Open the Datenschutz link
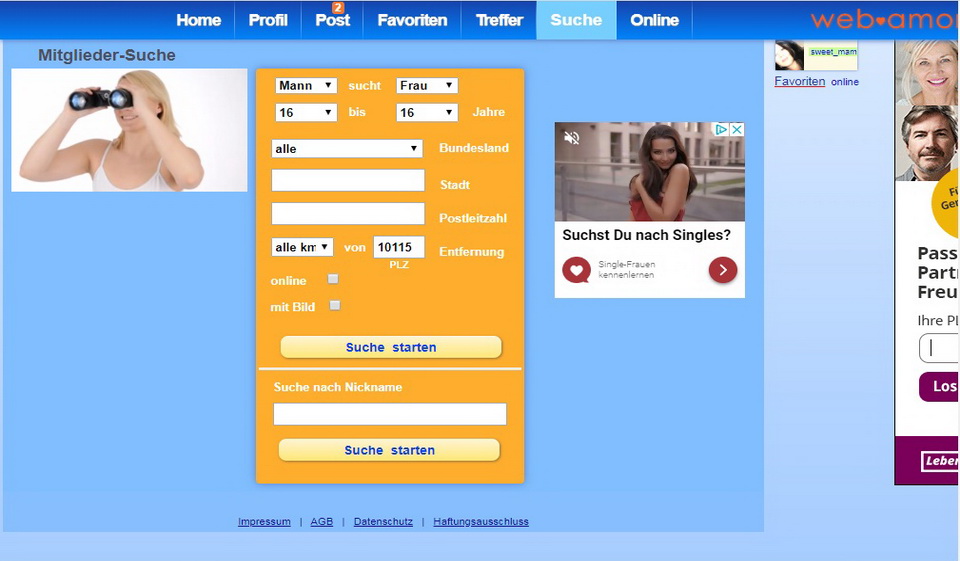The image size is (960, 561). click(383, 522)
